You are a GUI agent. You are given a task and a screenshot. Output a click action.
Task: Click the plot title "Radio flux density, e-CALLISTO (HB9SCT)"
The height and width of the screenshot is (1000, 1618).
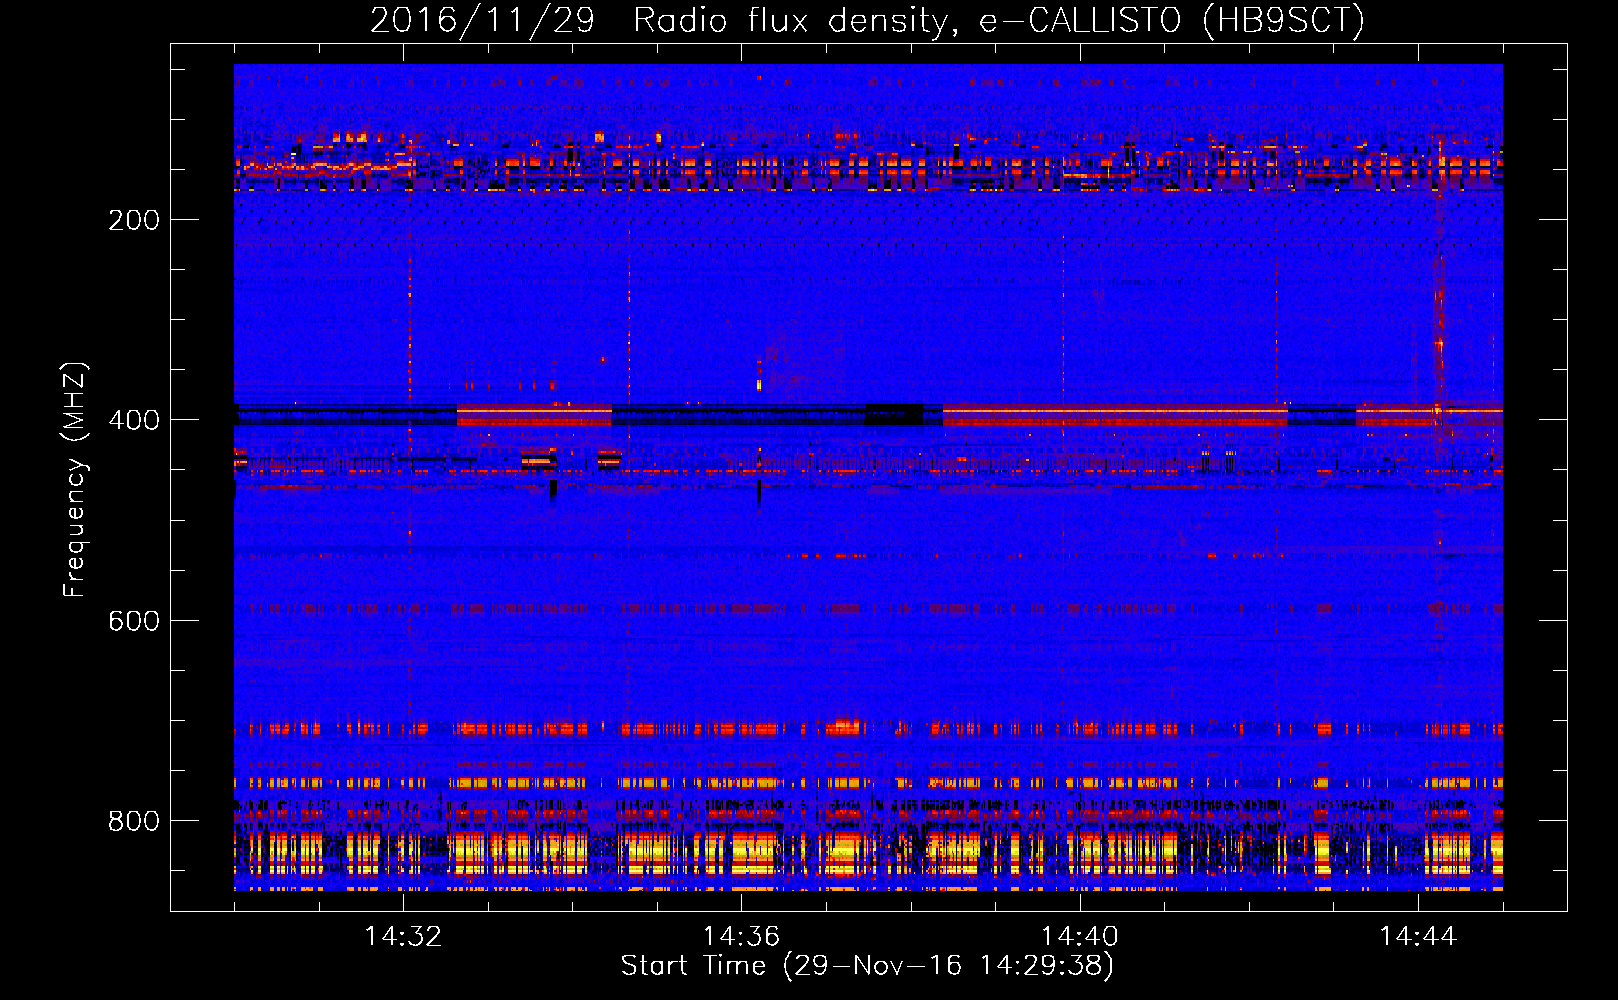pyautogui.click(x=999, y=20)
